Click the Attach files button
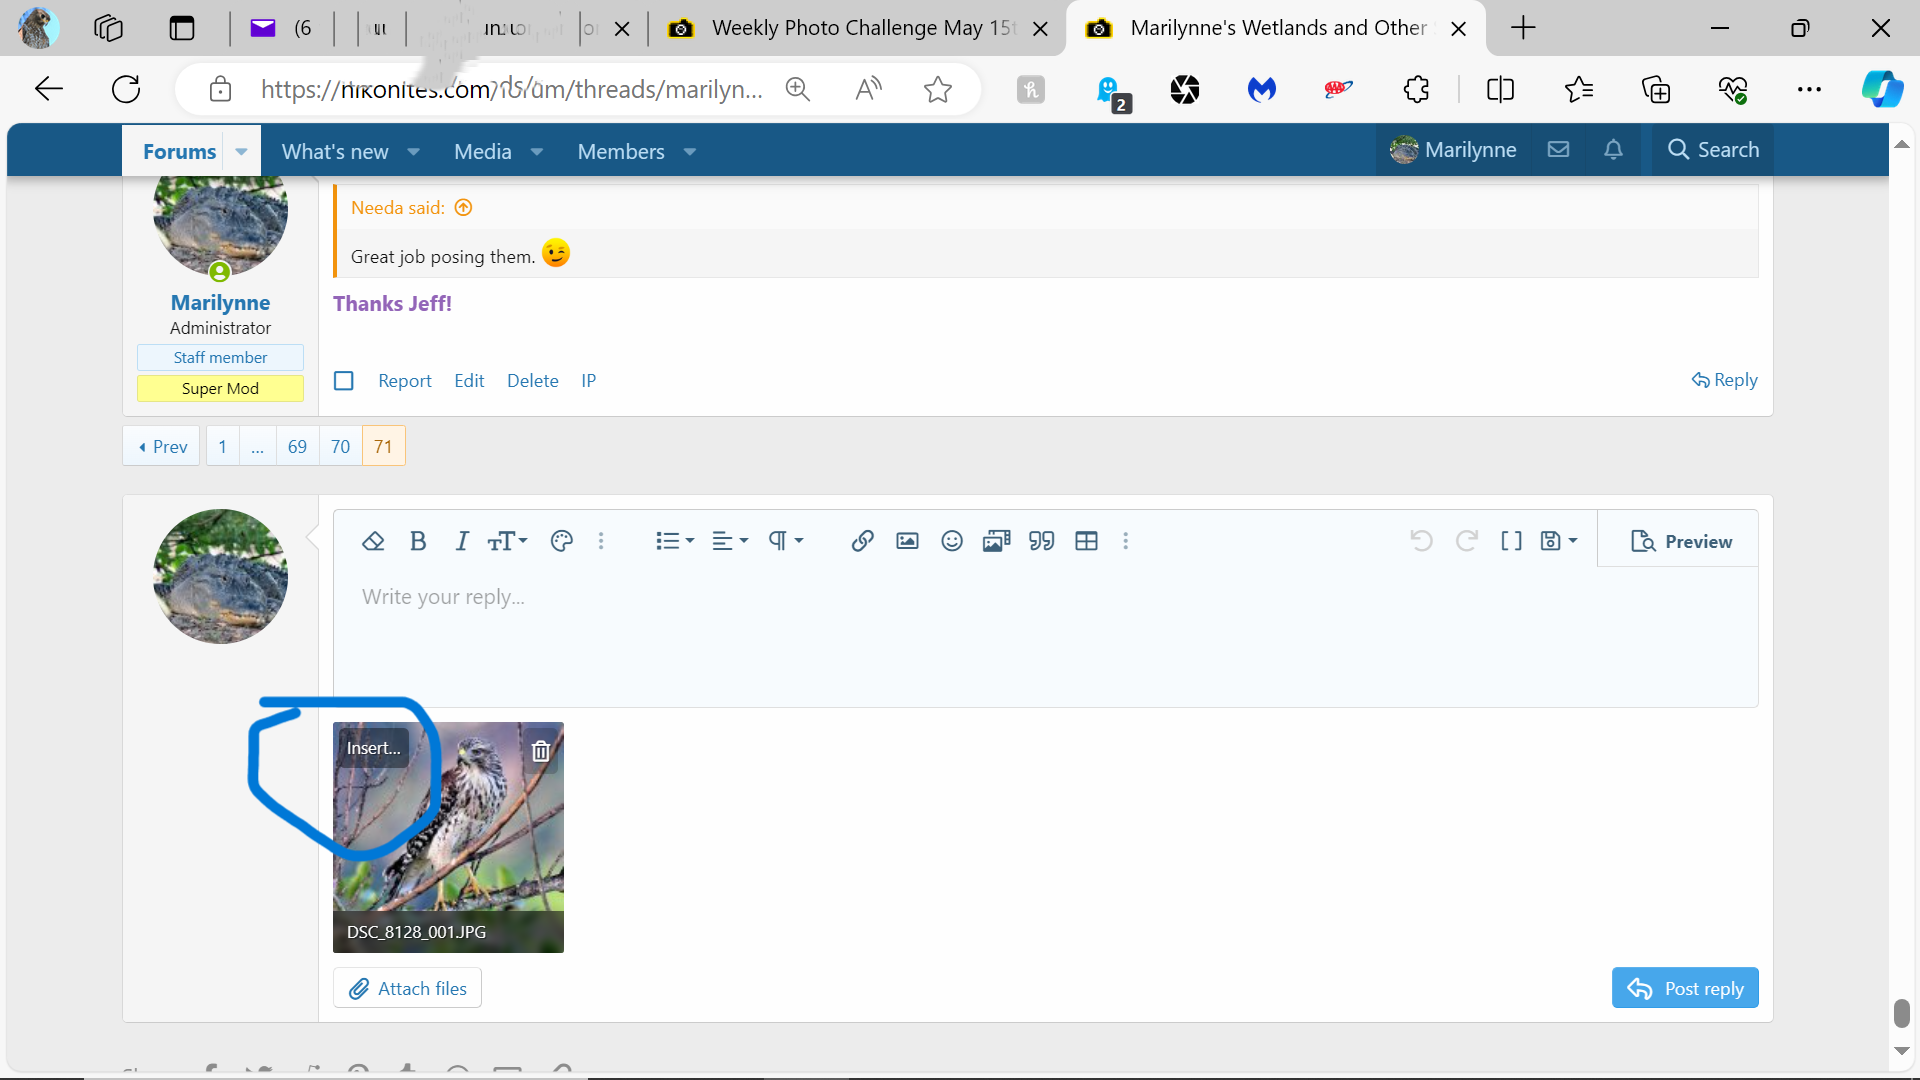 tap(407, 988)
